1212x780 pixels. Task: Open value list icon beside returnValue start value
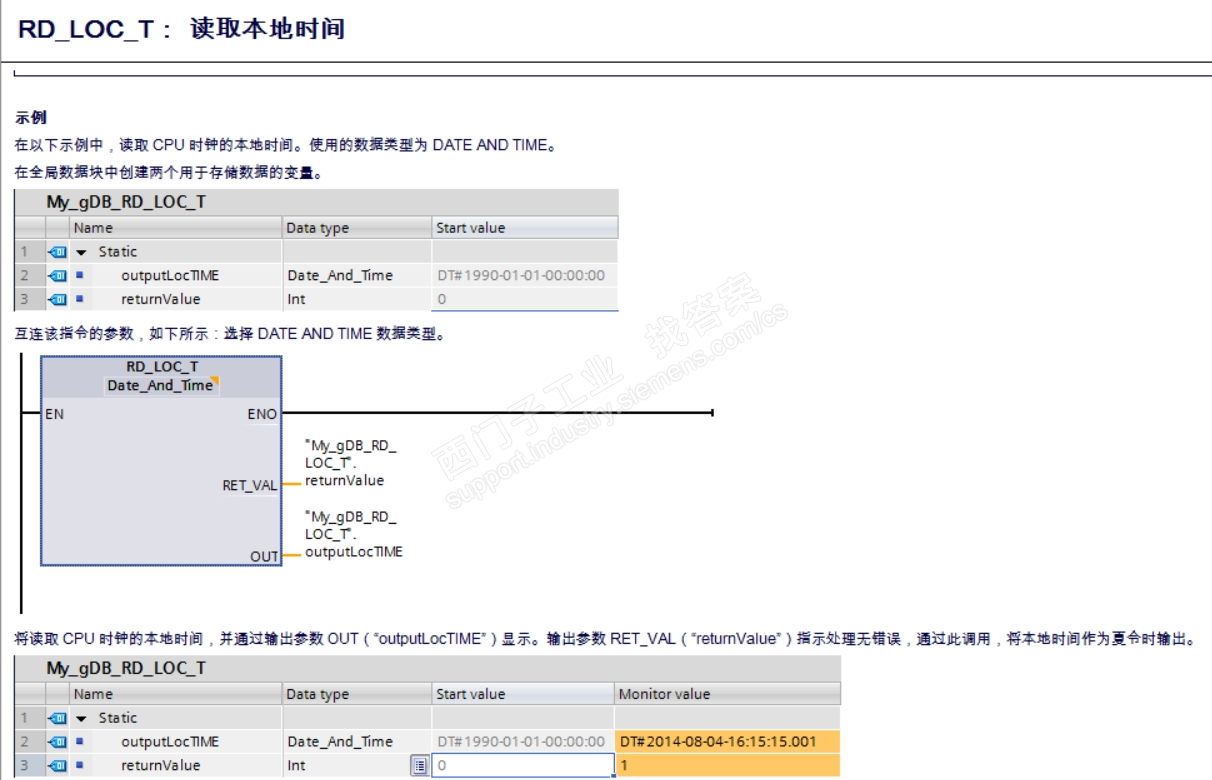coord(420,765)
